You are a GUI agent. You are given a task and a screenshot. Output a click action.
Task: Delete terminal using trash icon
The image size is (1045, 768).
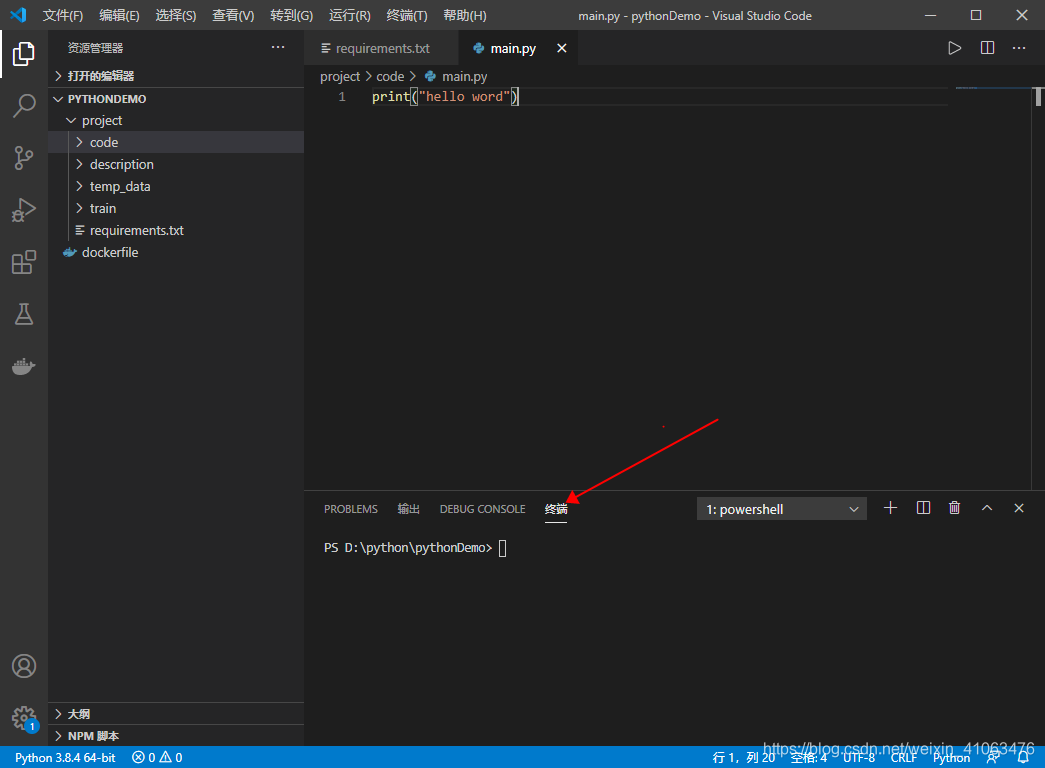click(x=954, y=508)
